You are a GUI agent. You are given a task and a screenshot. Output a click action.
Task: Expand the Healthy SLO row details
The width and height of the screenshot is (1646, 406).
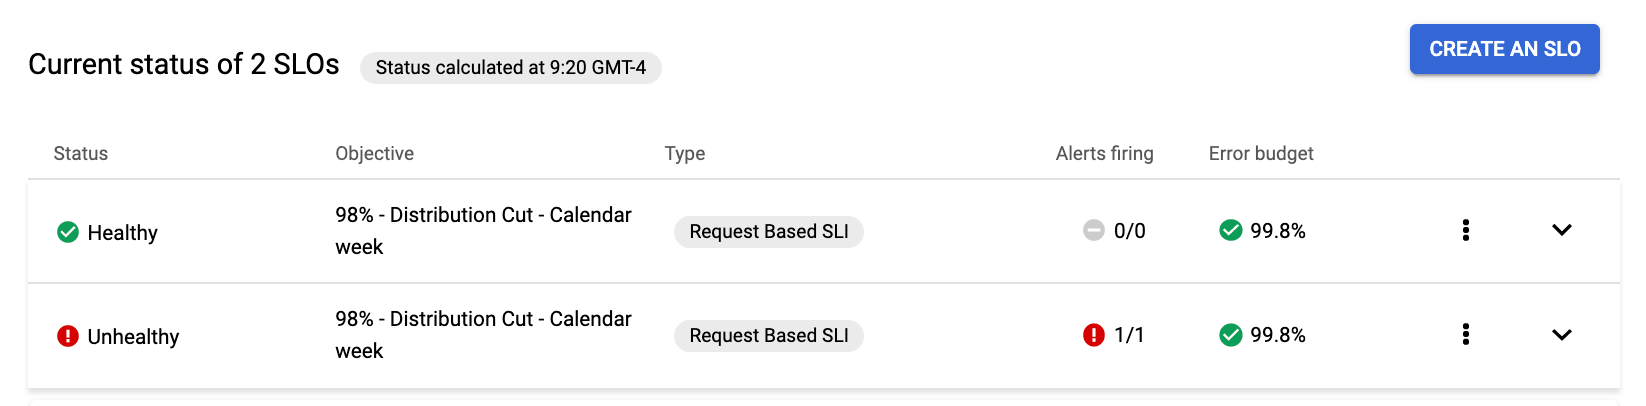click(1562, 231)
